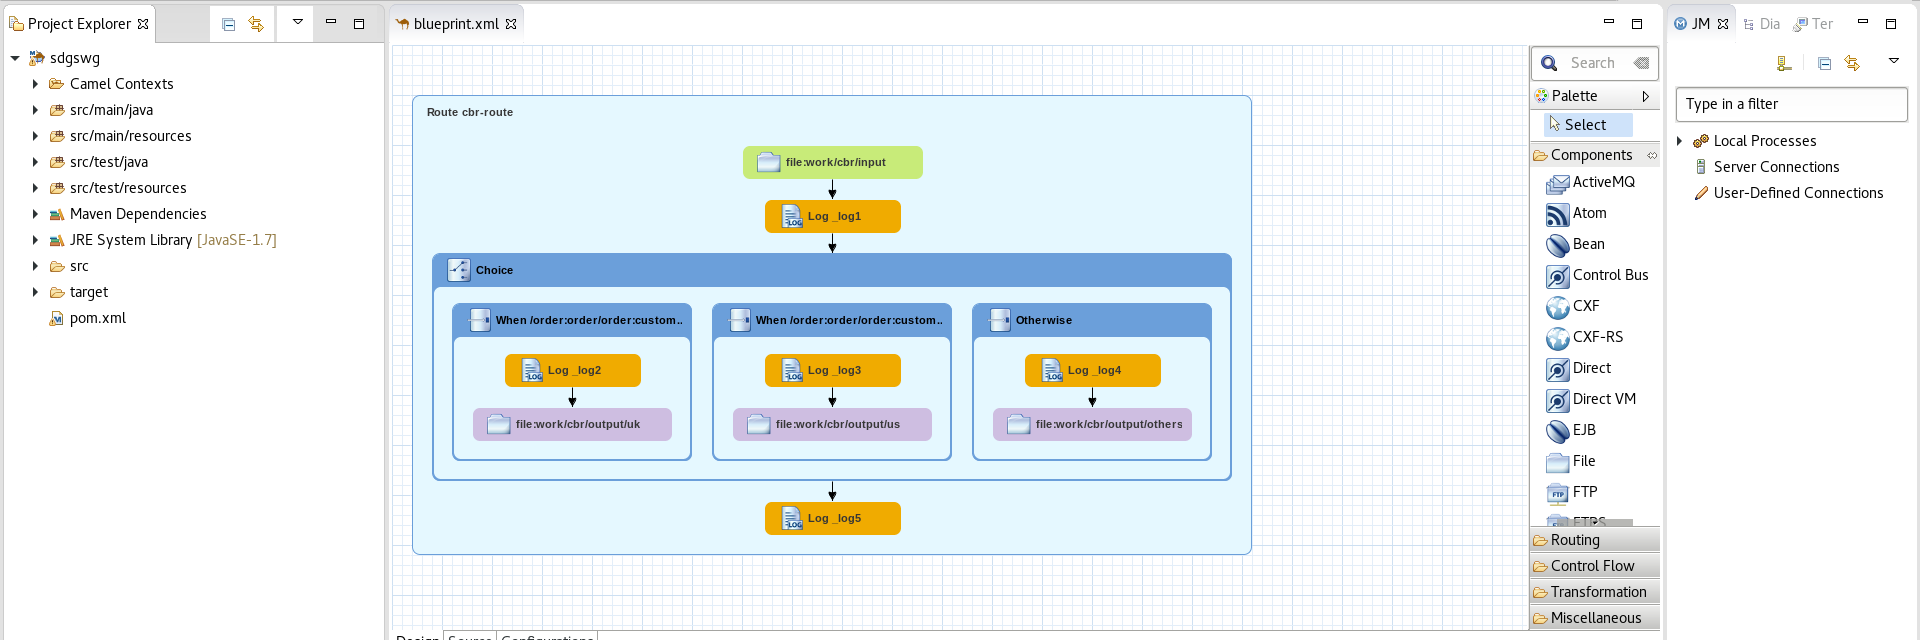Activate the palette Select tool
The image size is (1920, 640).
pos(1589,125)
